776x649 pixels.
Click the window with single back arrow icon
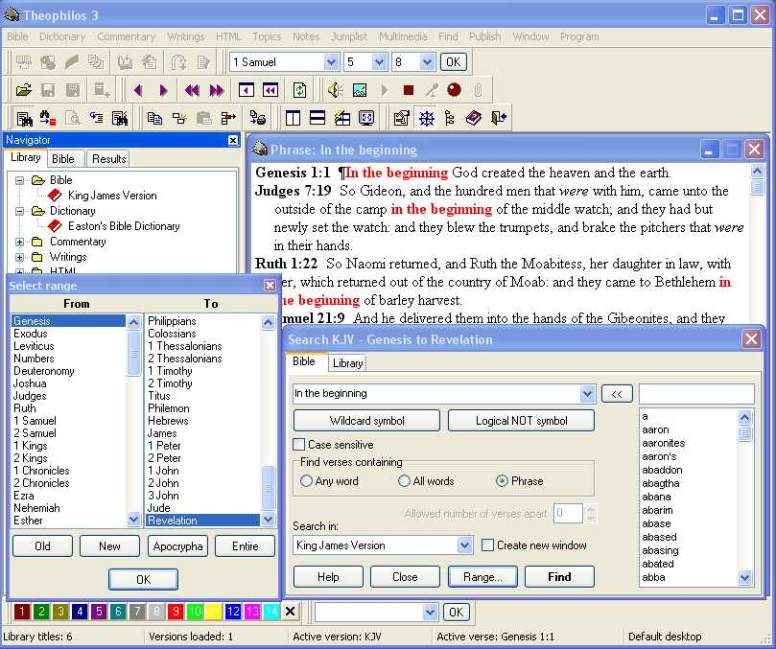pyautogui.click(x=246, y=90)
